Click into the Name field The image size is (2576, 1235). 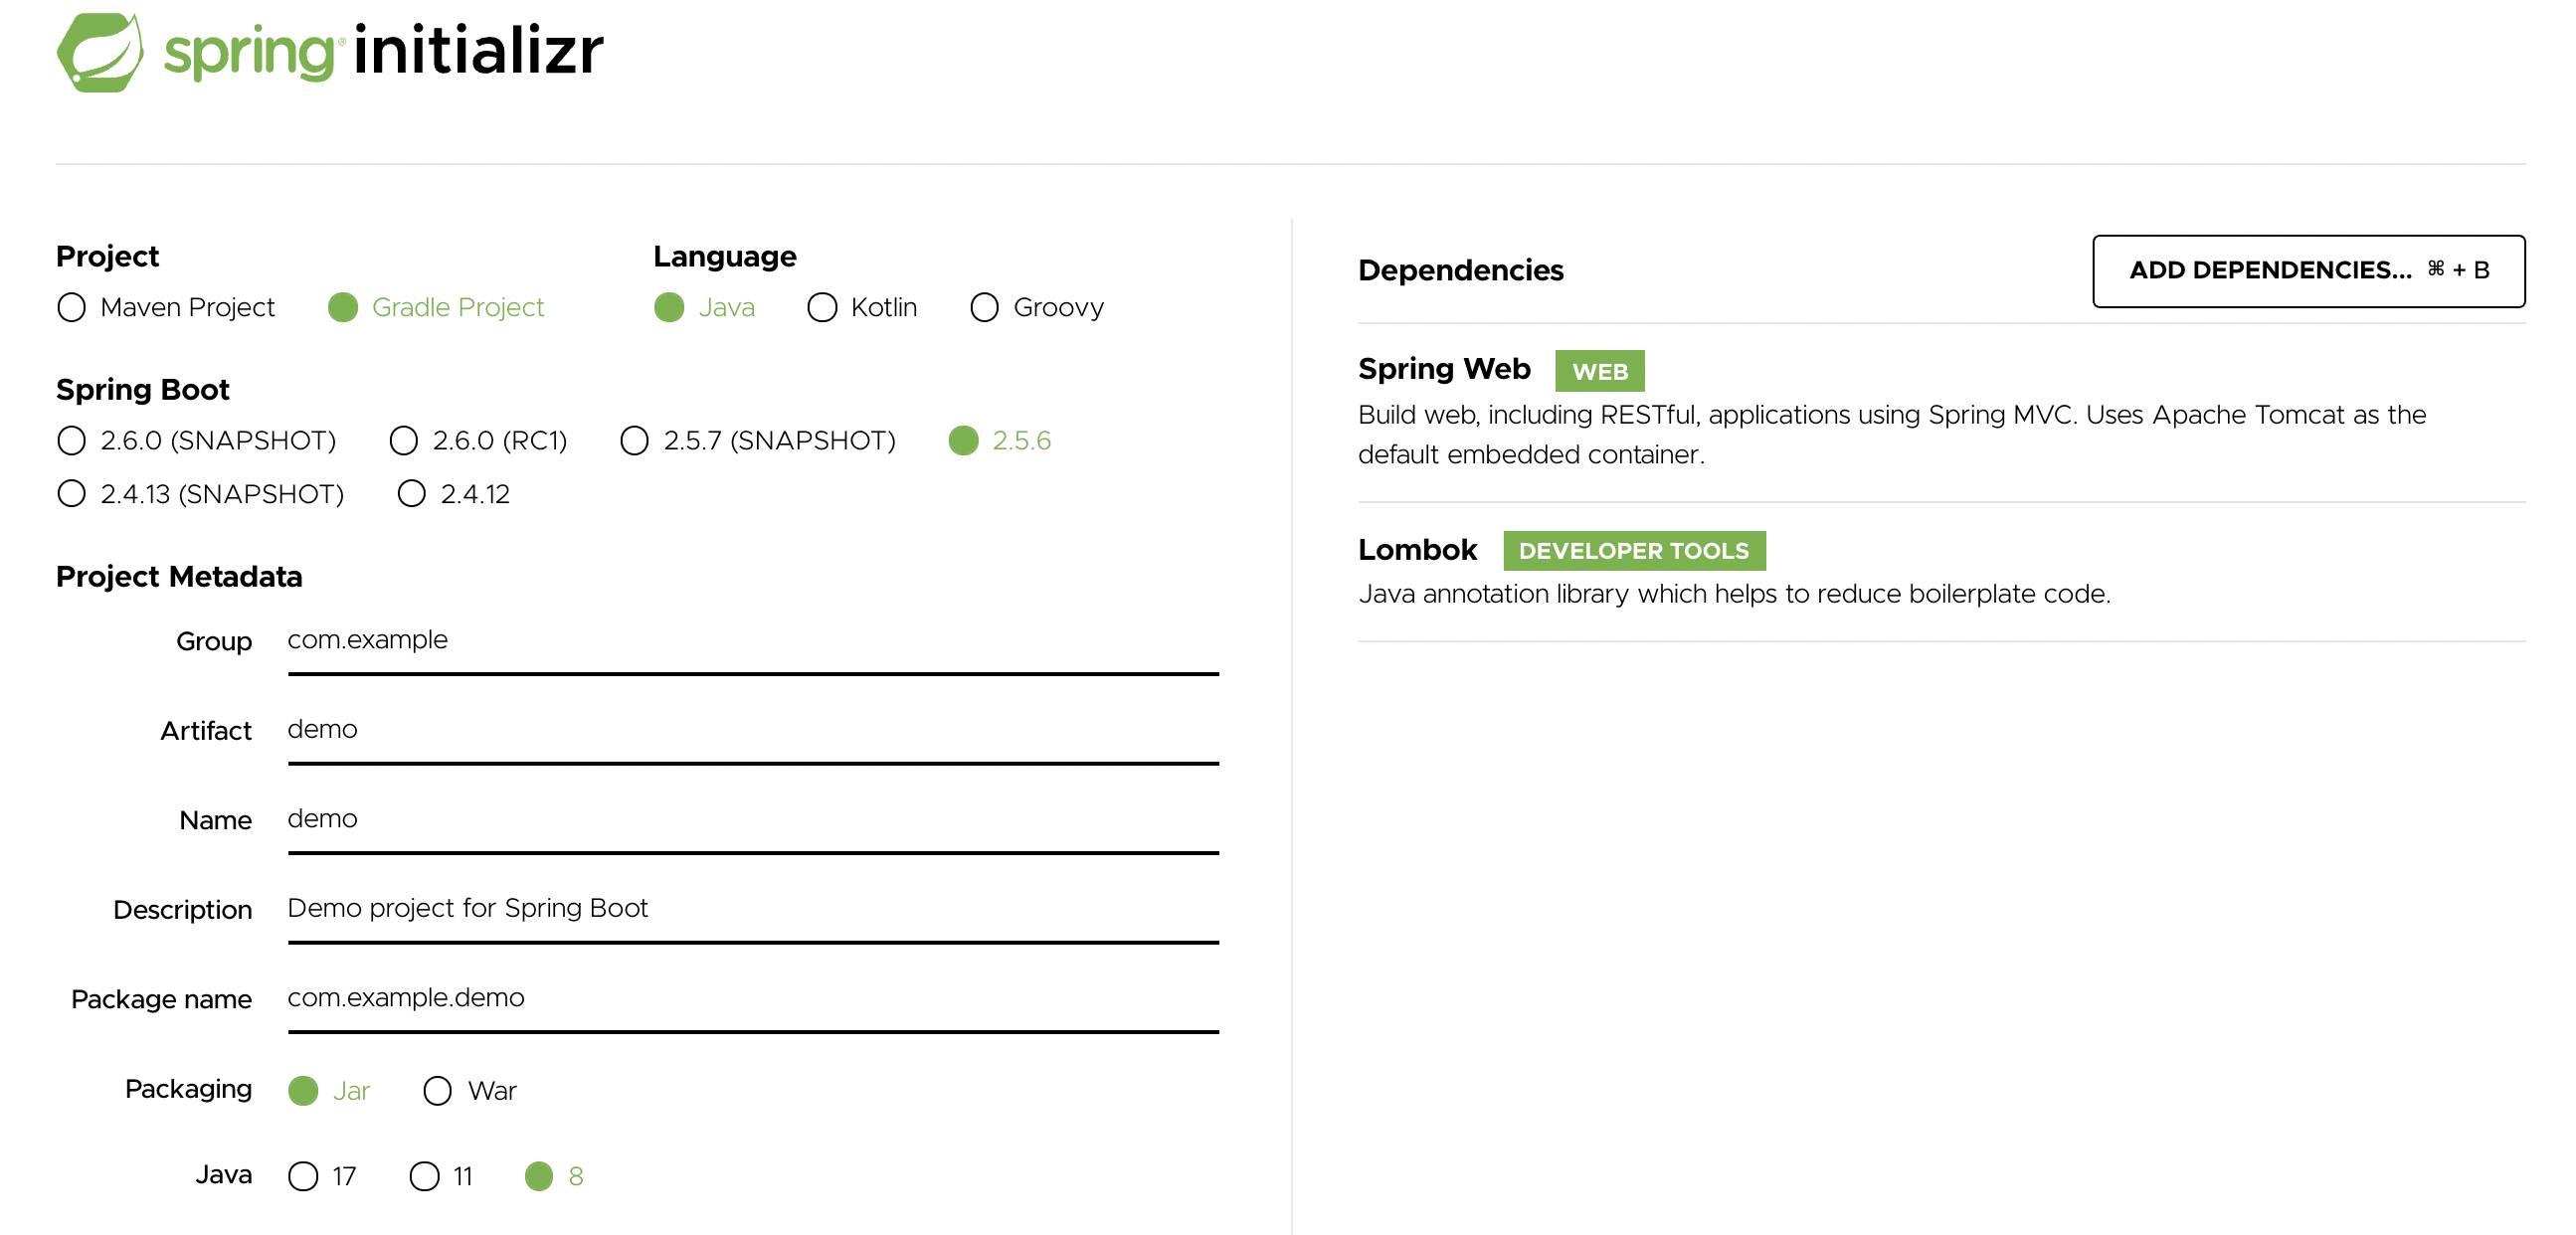point(752,819)
